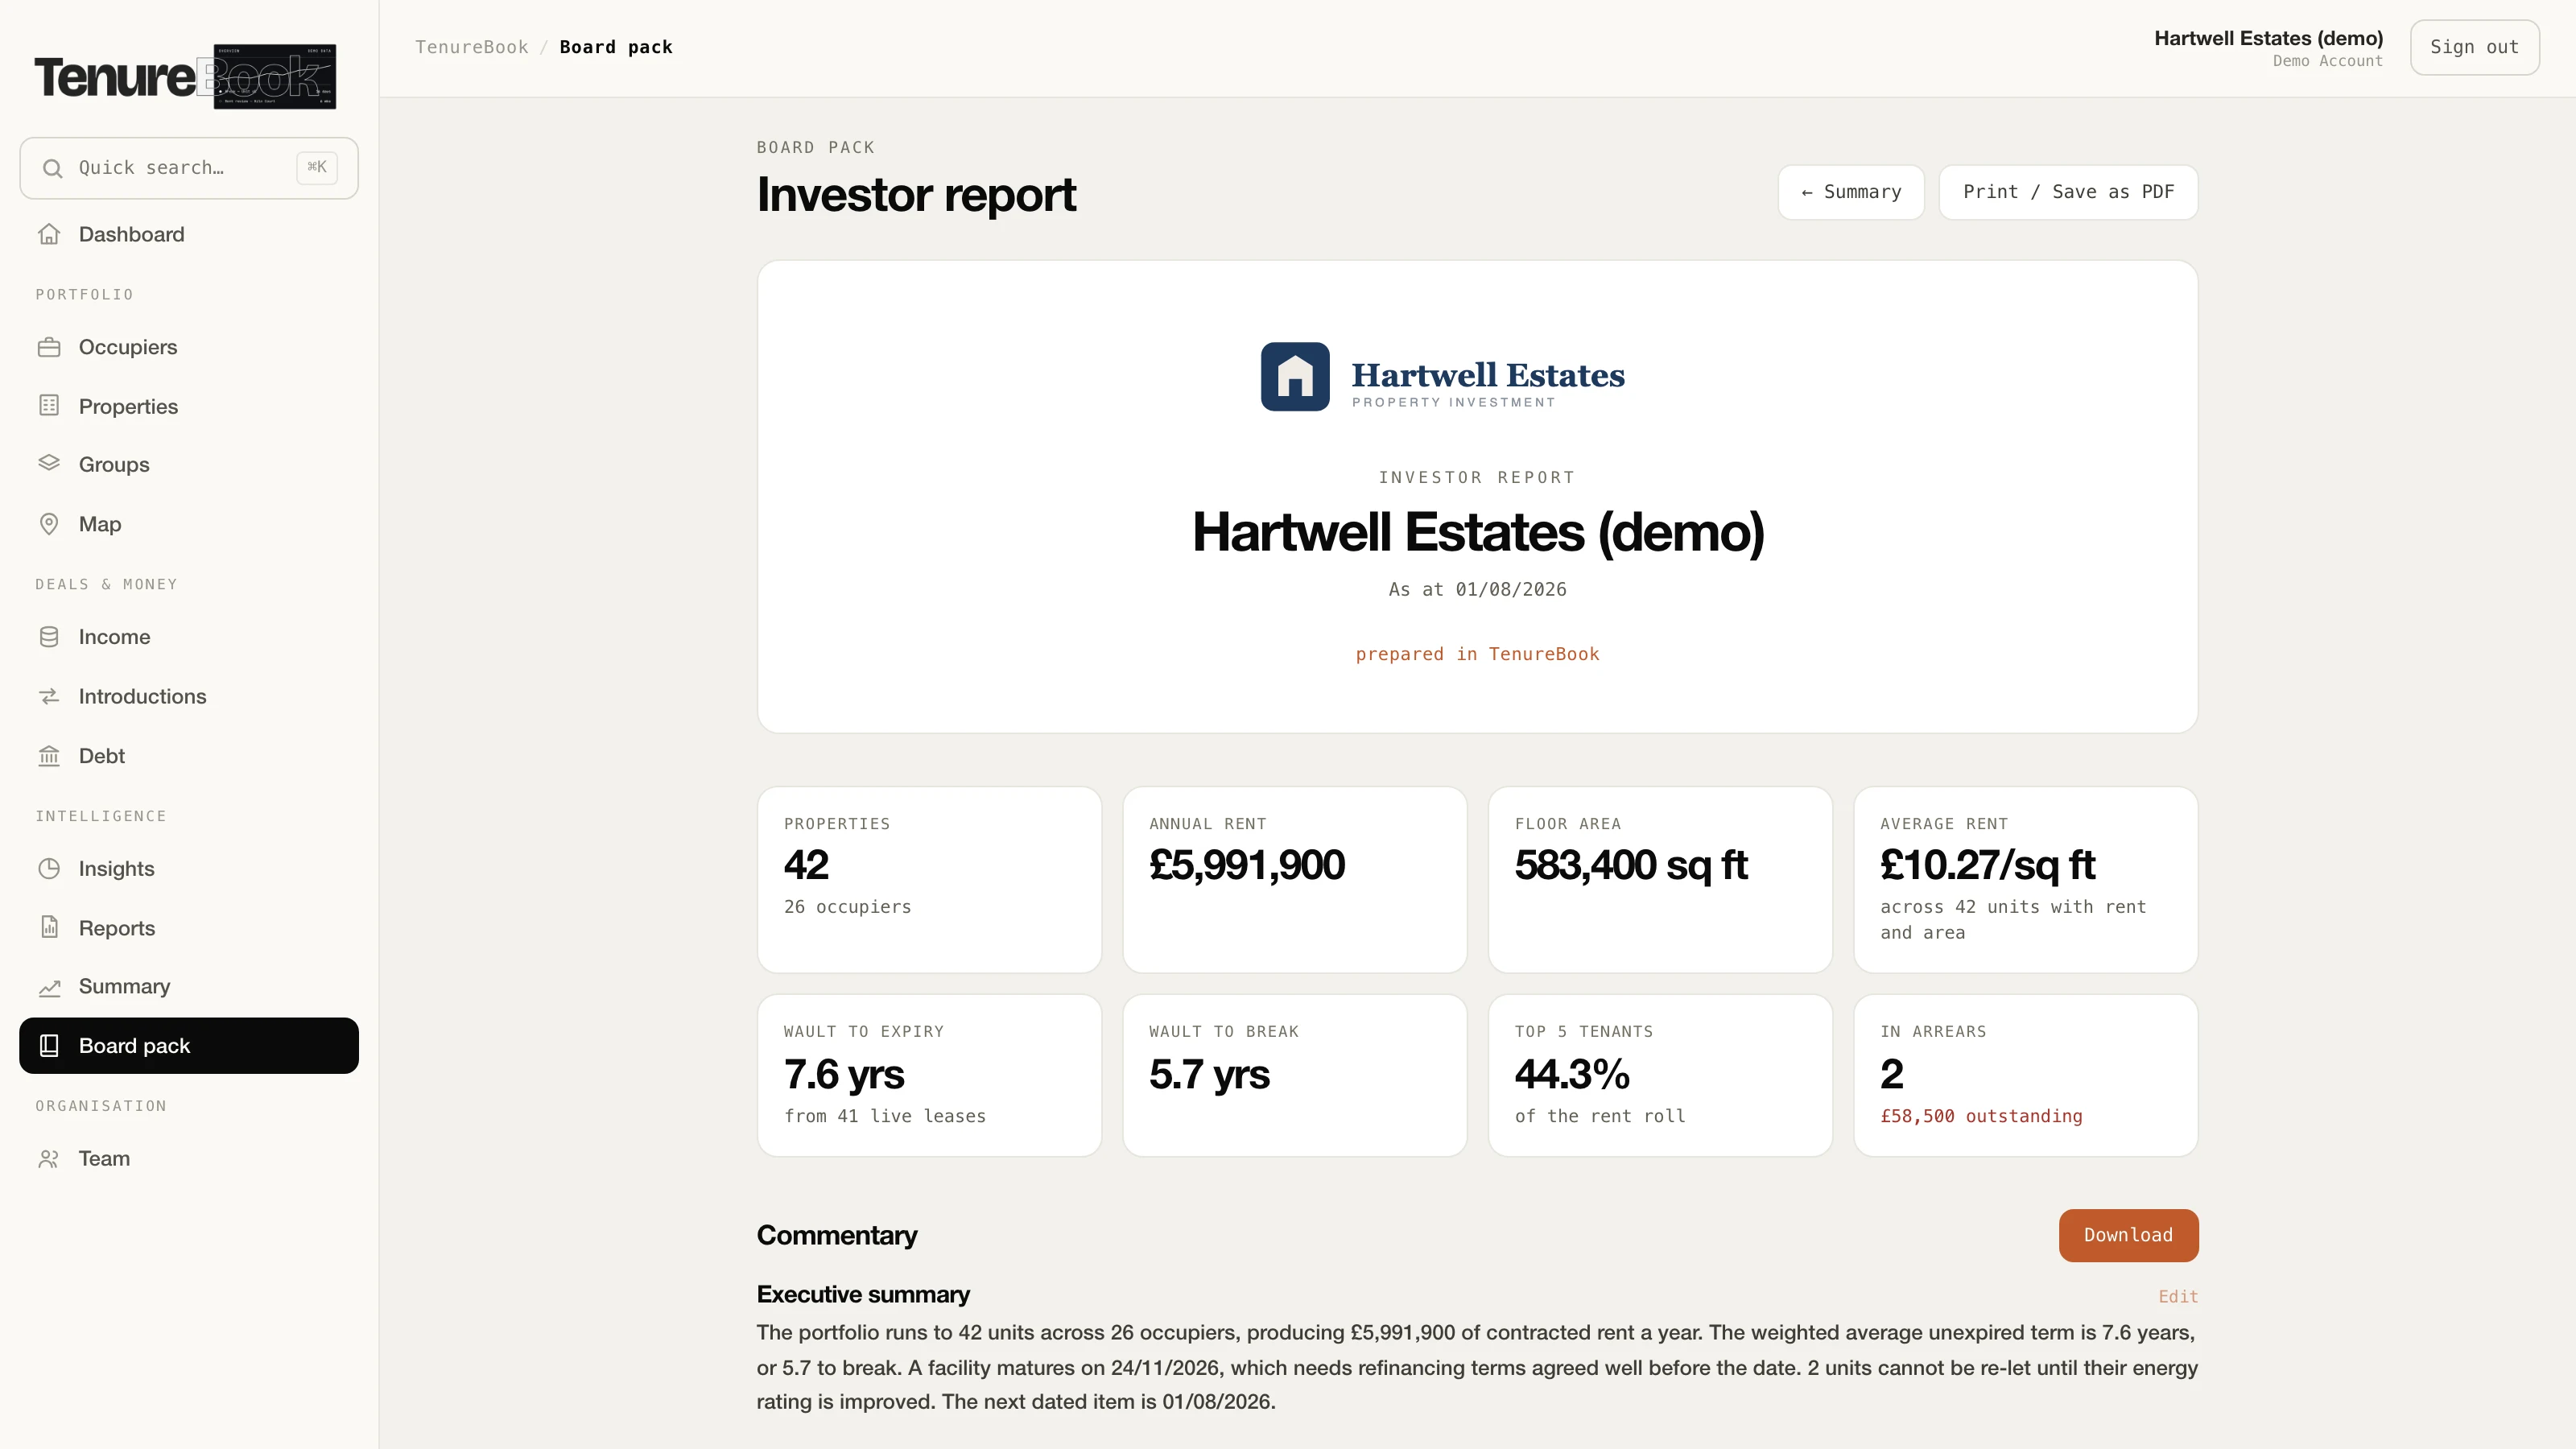This screenshot has width=2576, height=1449.
Task: Click the Groups layers icon
Action: (49, 464)
